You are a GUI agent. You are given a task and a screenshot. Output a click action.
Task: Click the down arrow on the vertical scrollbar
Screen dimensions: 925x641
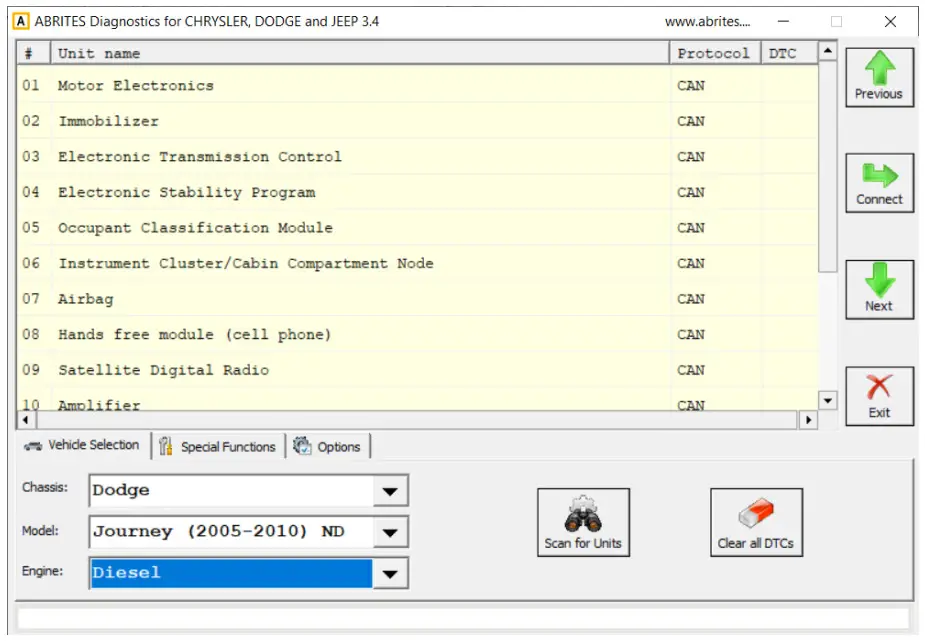coord(828,399)
